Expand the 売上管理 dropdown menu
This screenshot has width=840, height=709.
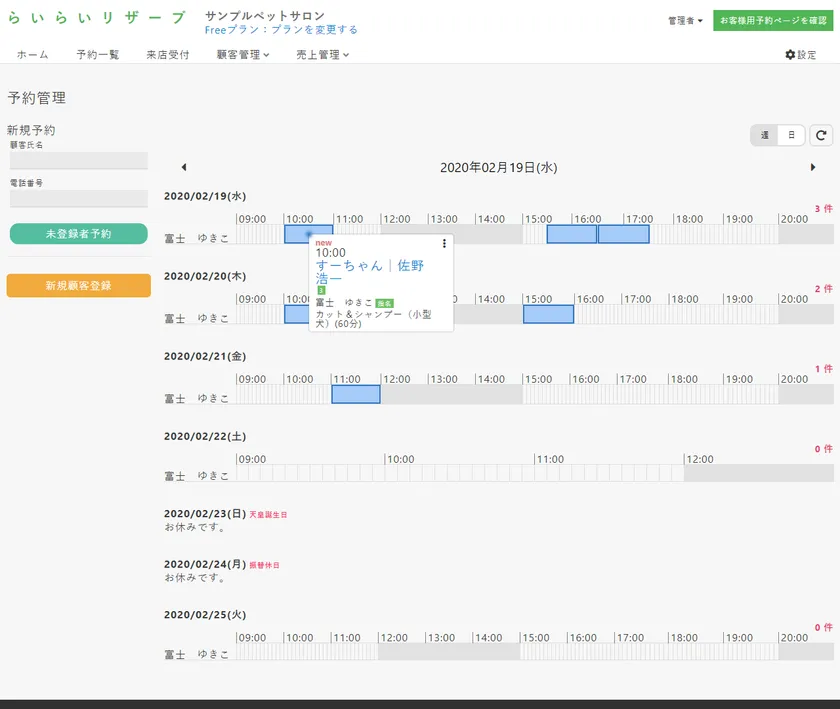pyautogui.click(x=323, y=55)
